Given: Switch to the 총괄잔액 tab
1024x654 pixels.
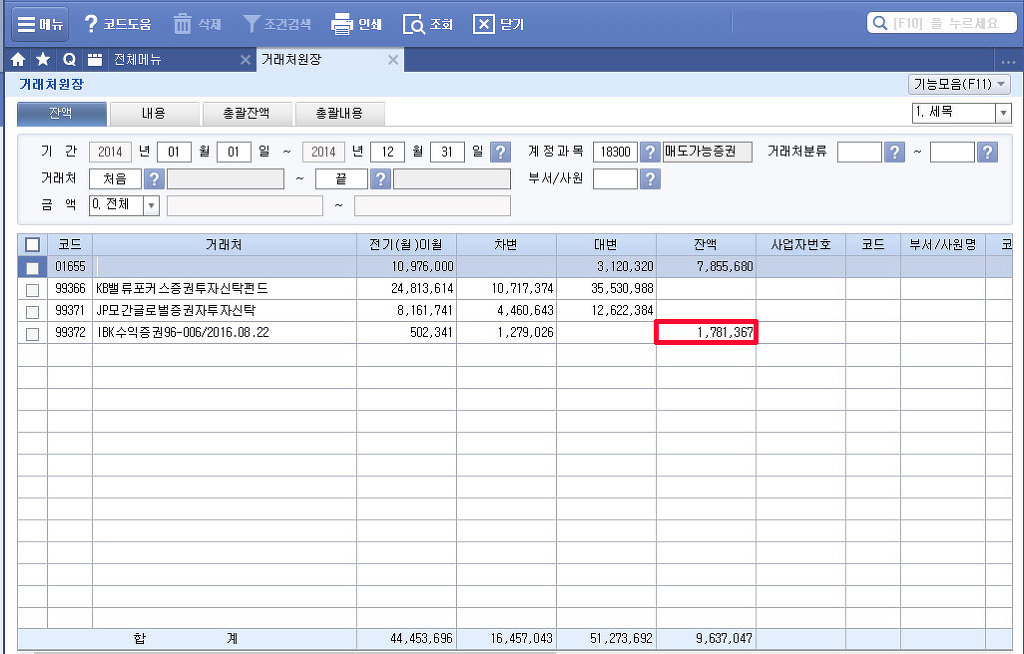Looking at the screenshot, I should pos(247,114).
